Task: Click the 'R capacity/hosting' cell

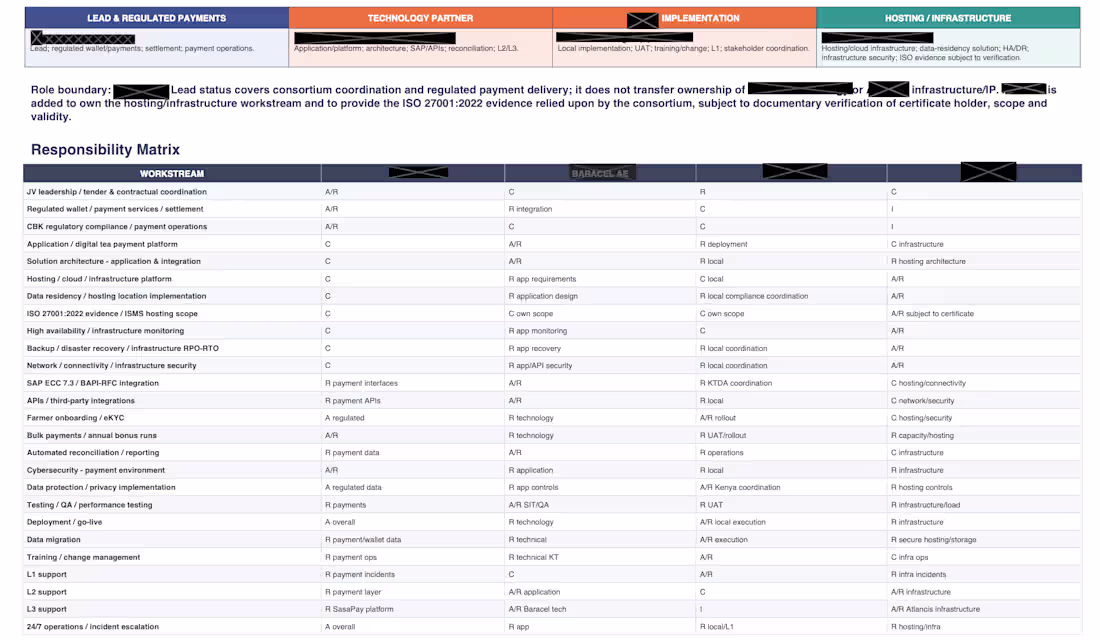Action: tap(923, 435)
